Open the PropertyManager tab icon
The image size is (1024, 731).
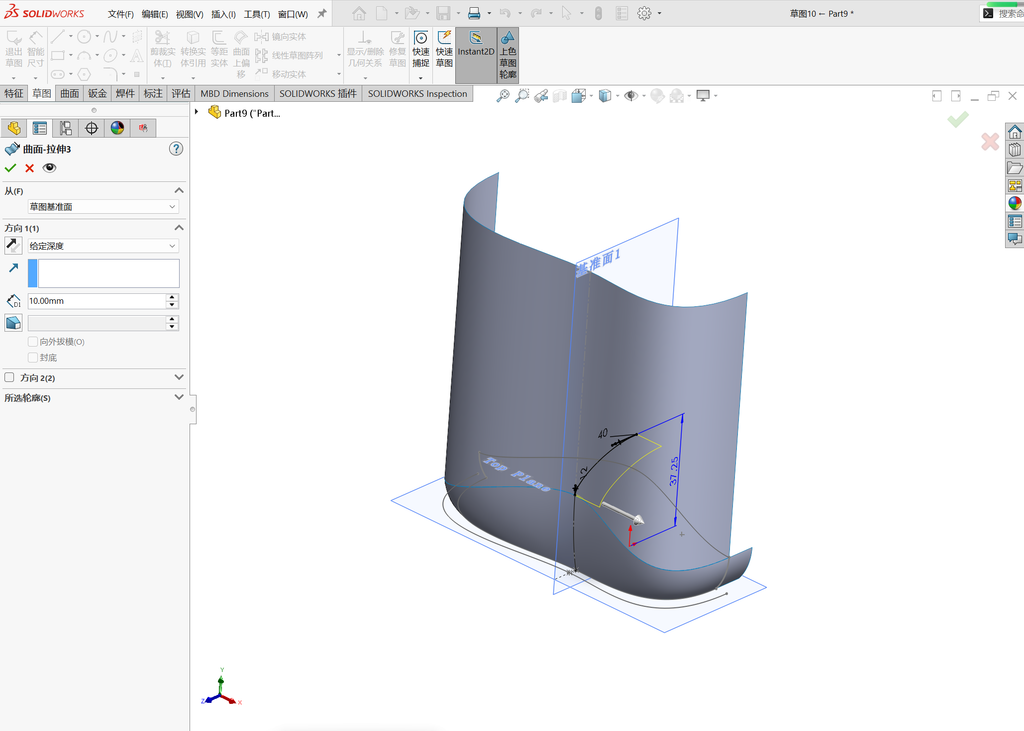[x=40, y=128]
